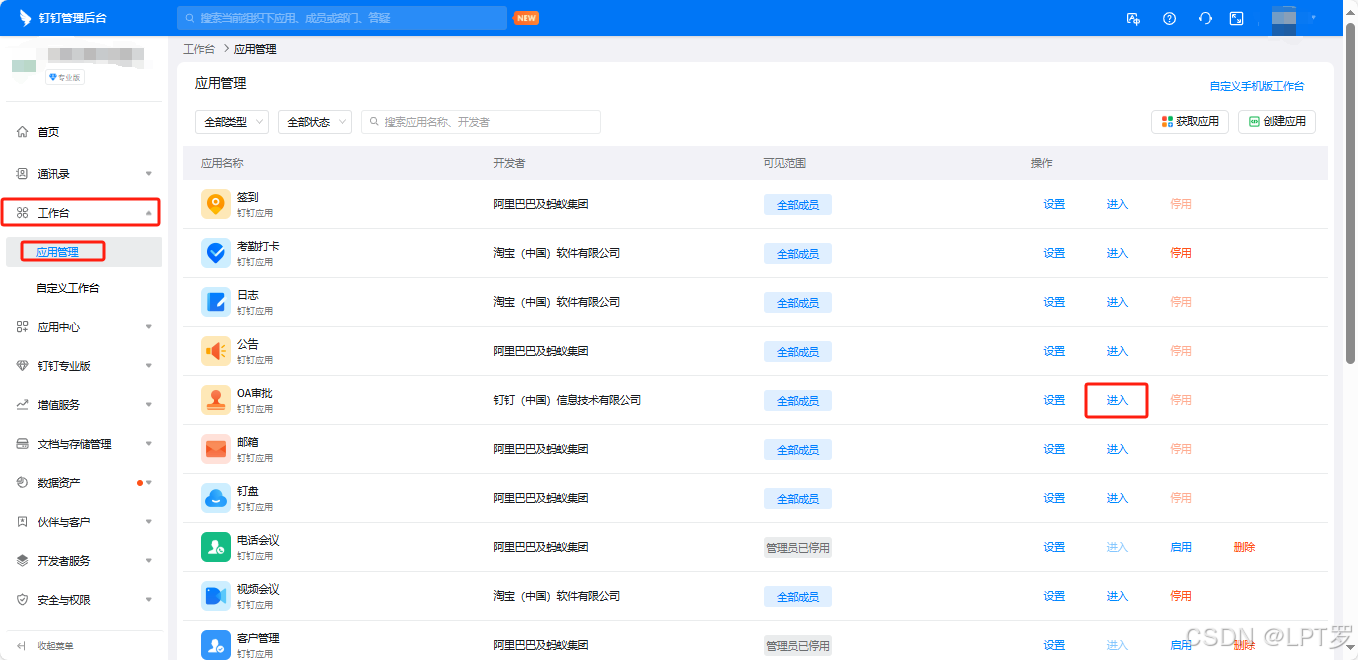The image size is (1358, 660).
Task: Expand the 增值服务 chevron
Action: (149, 405)
